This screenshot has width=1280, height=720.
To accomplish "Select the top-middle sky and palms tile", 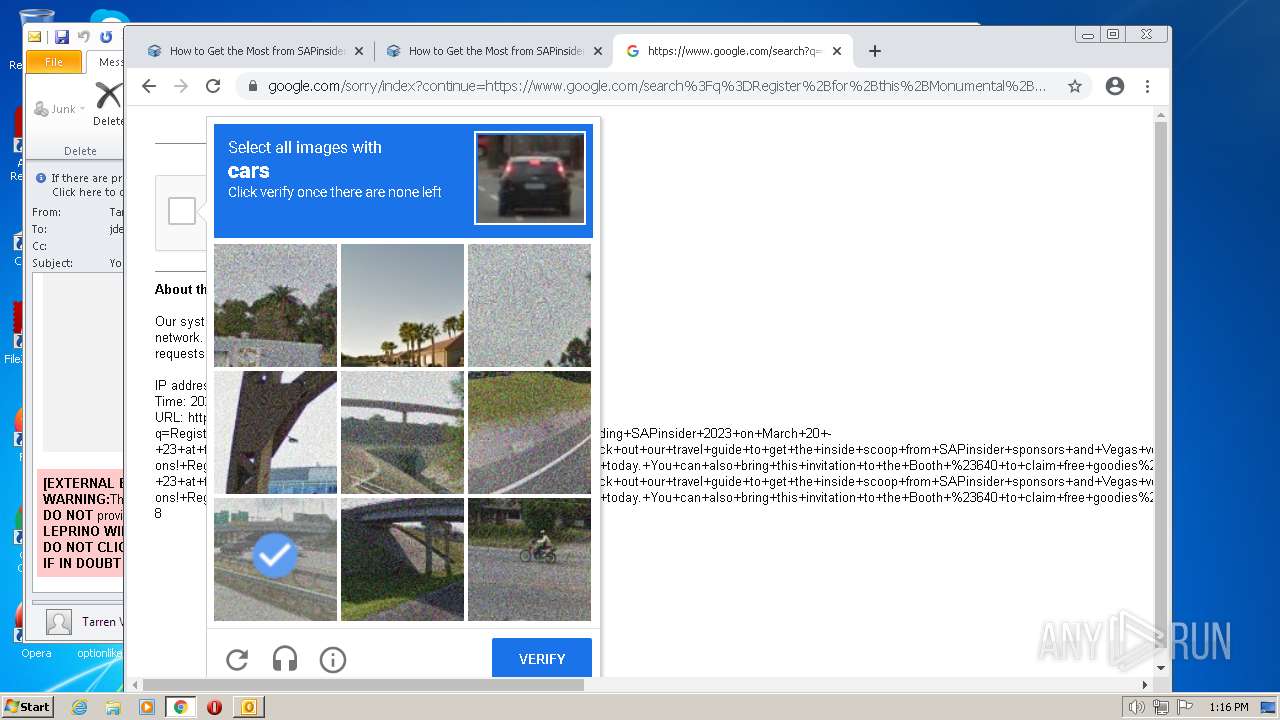I will click(402, 305).
